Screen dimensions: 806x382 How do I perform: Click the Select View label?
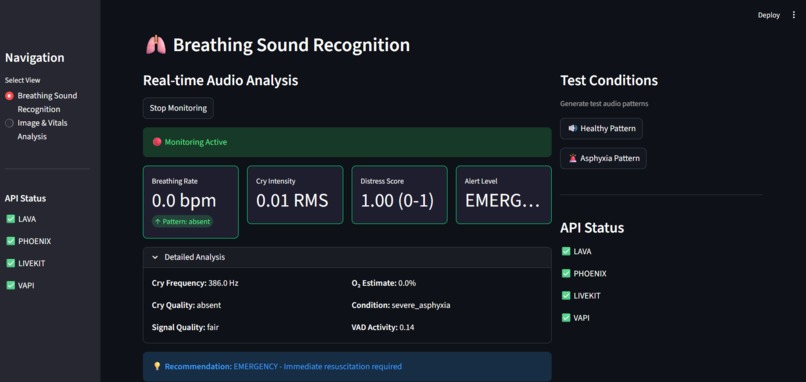(x=23, y=80)
